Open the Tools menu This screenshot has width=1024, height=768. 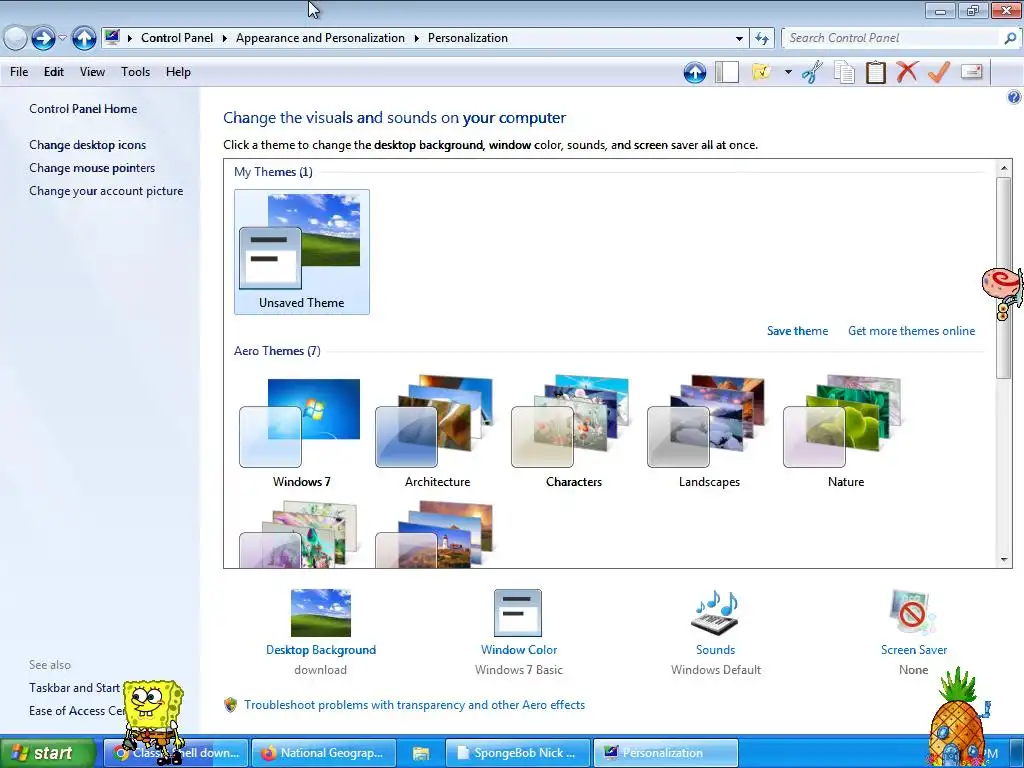(x=135, y=72)
